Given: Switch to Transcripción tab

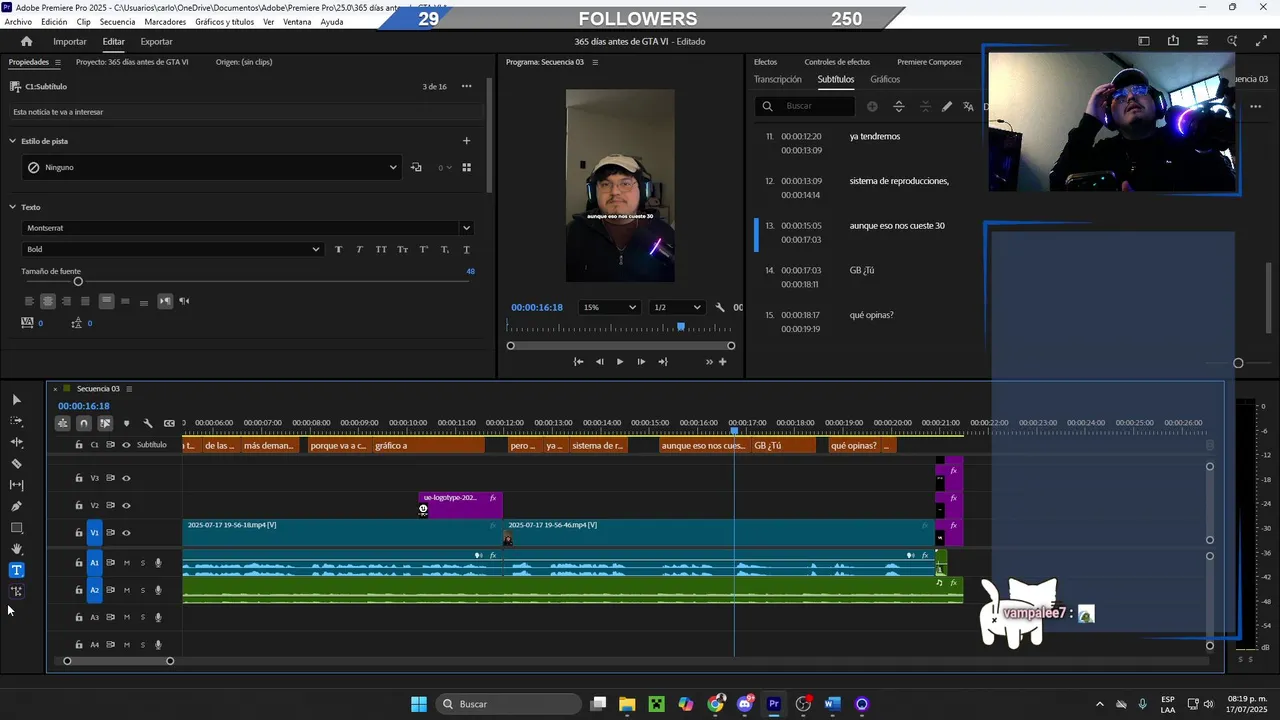Looking at the screenshot, I should click(777, 79).
